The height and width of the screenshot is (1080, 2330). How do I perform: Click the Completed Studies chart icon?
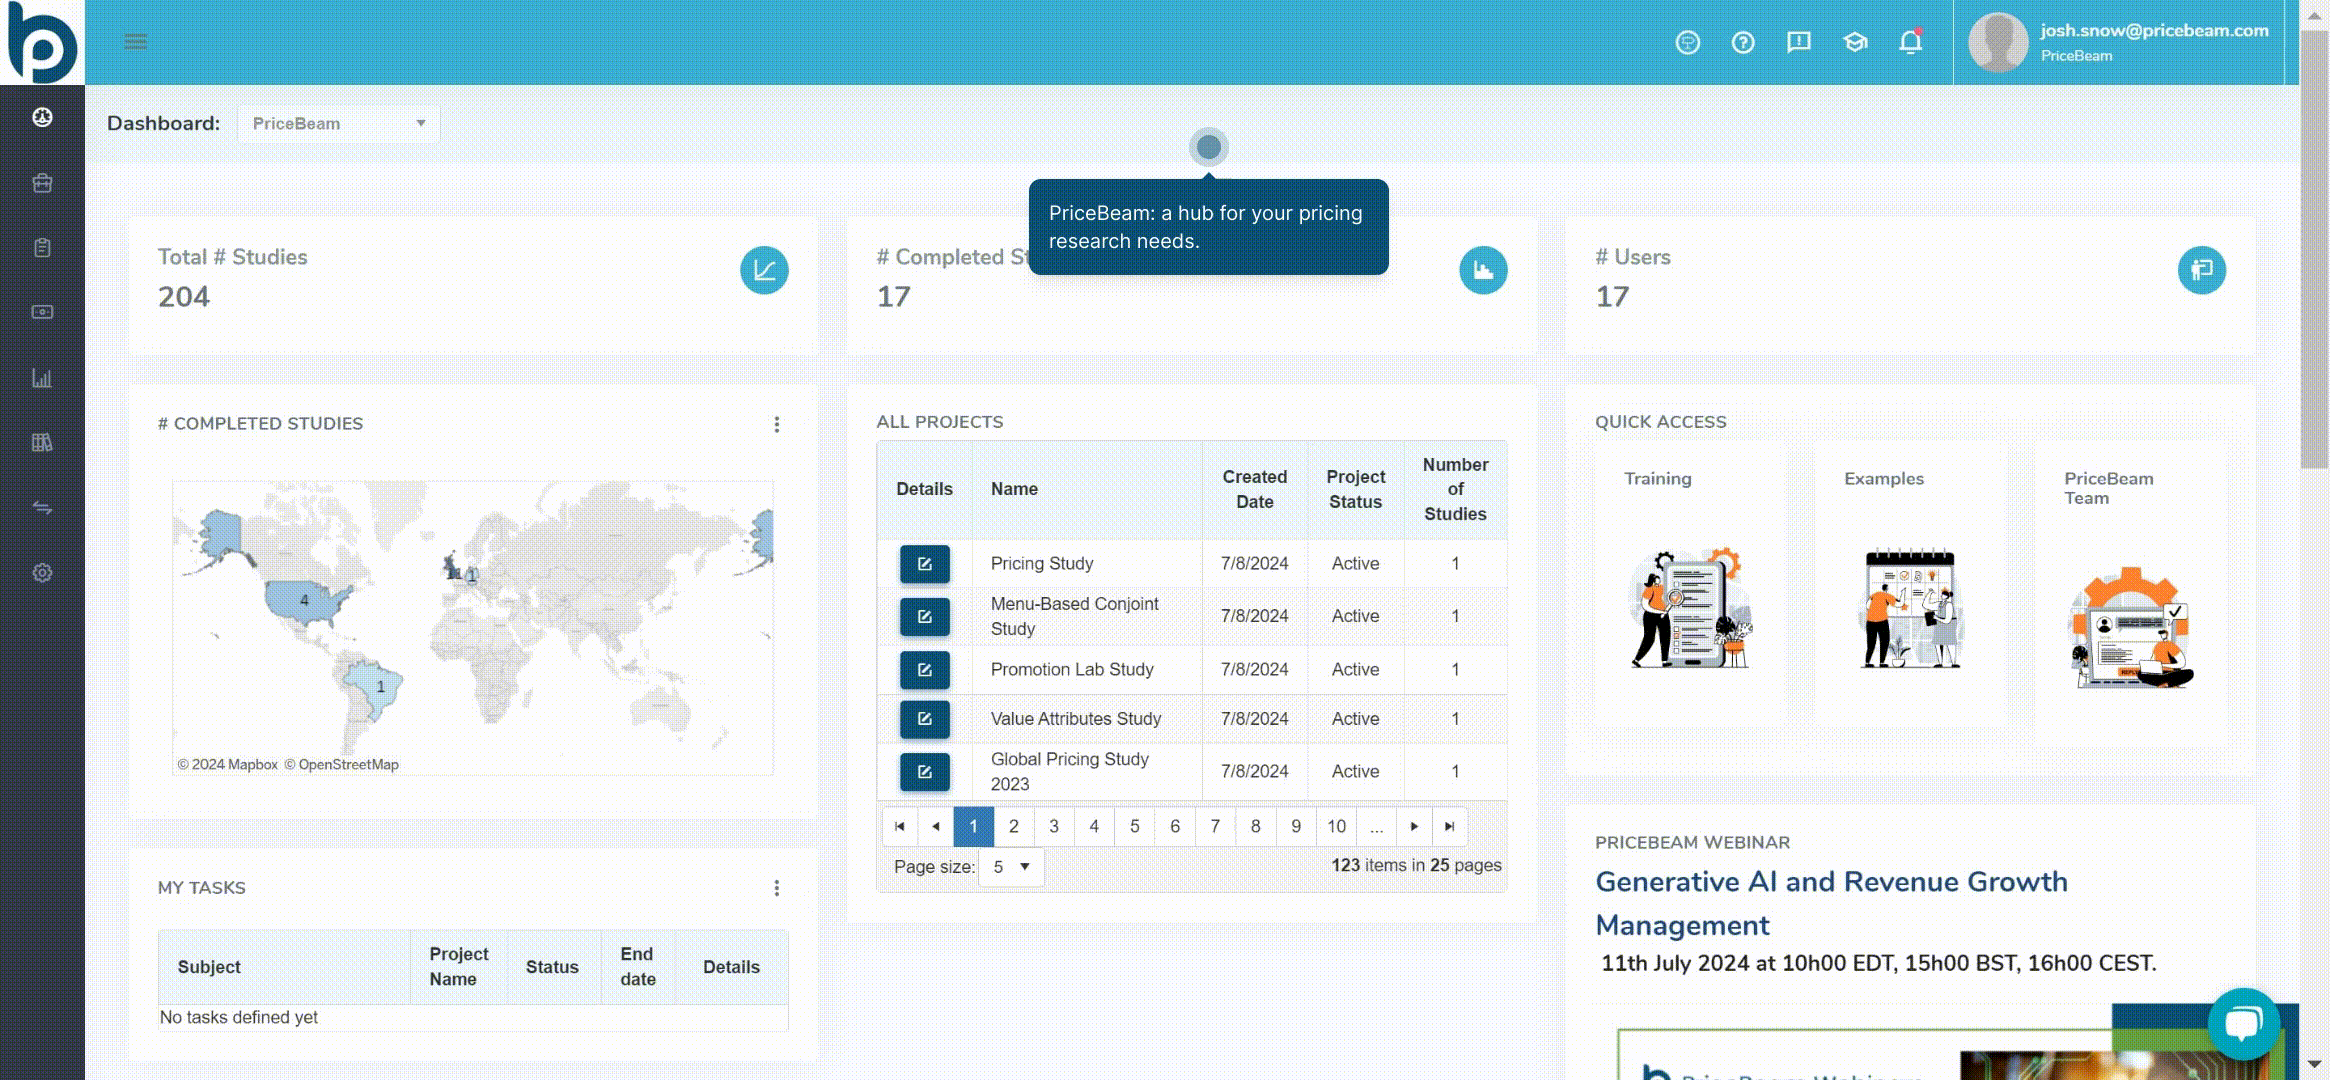coord(1483,270)
